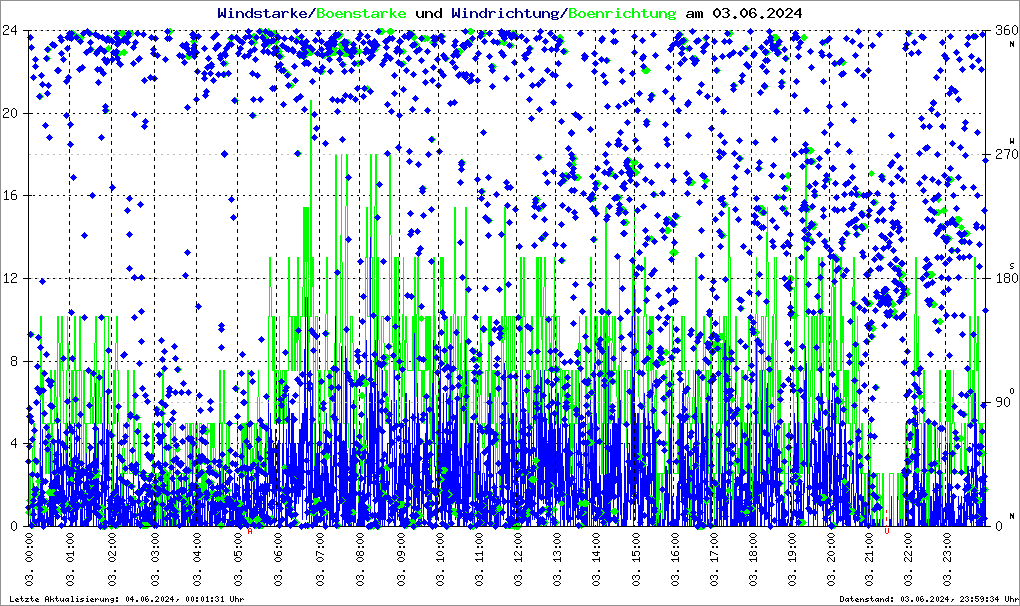This screenshot has width=1020, height=606.
Task: Click the 4 label on the wind speed axis
Action: pyautogui.click(x=13, y=443)
